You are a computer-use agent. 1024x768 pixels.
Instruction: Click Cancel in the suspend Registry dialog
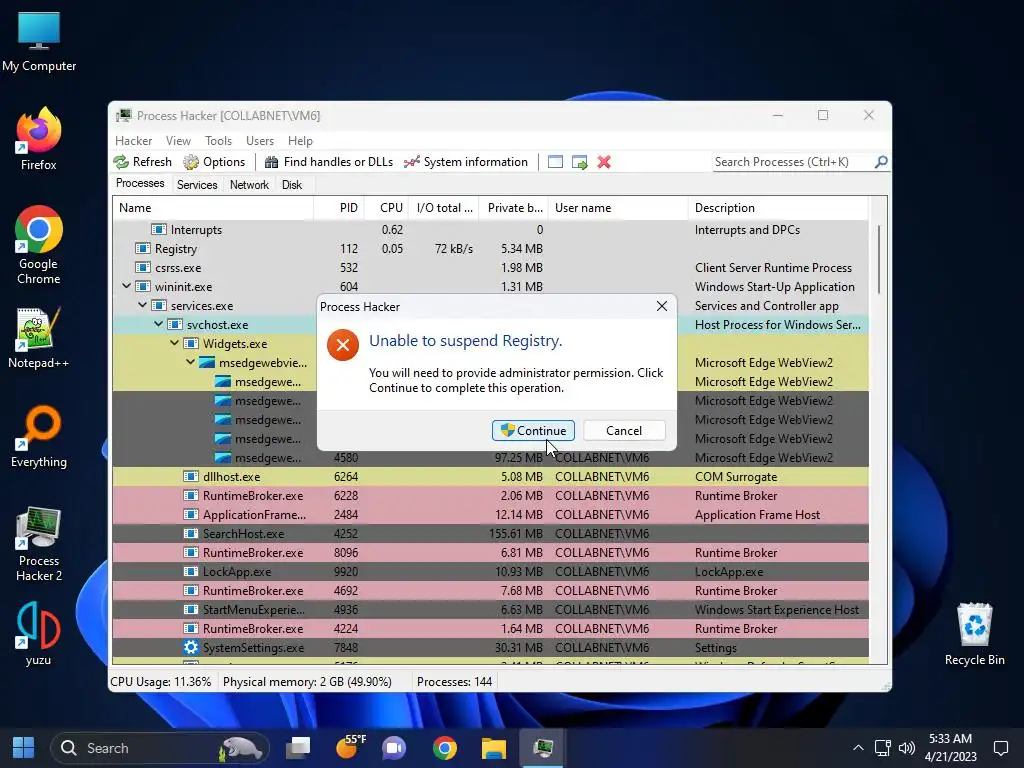pyautogui.click(x=624, y=430)
